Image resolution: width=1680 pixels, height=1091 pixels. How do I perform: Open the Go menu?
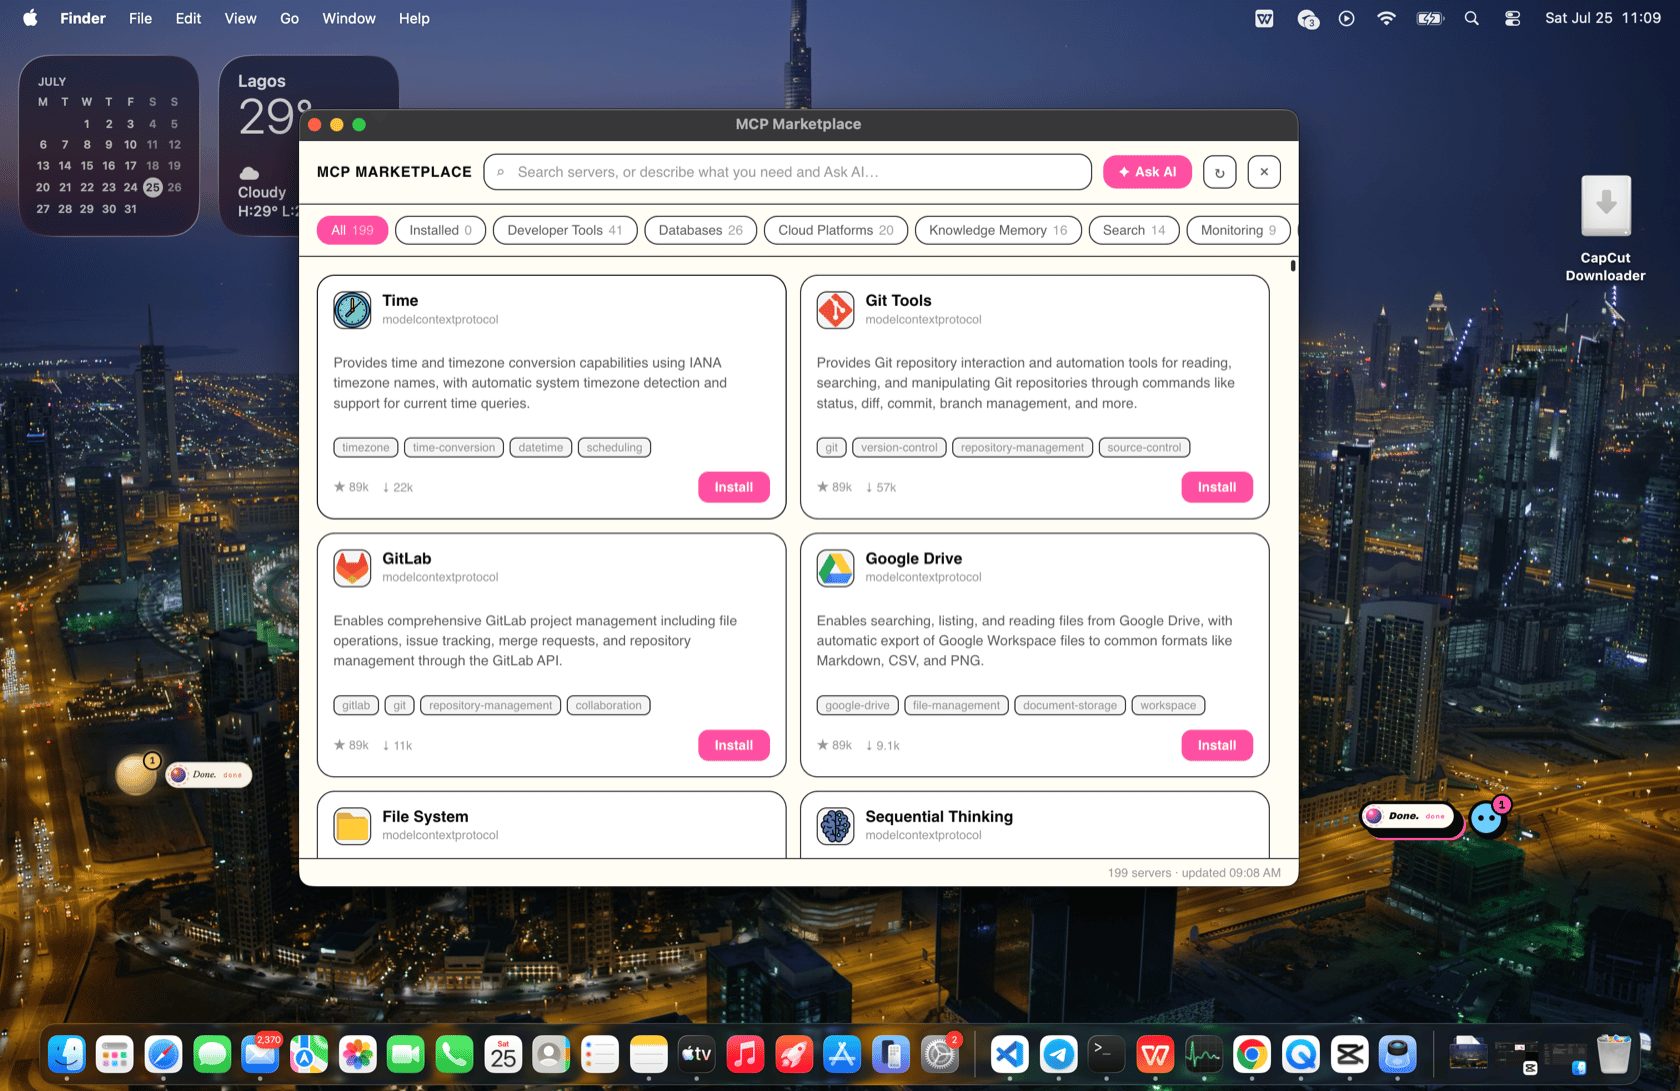click(289, 18)
